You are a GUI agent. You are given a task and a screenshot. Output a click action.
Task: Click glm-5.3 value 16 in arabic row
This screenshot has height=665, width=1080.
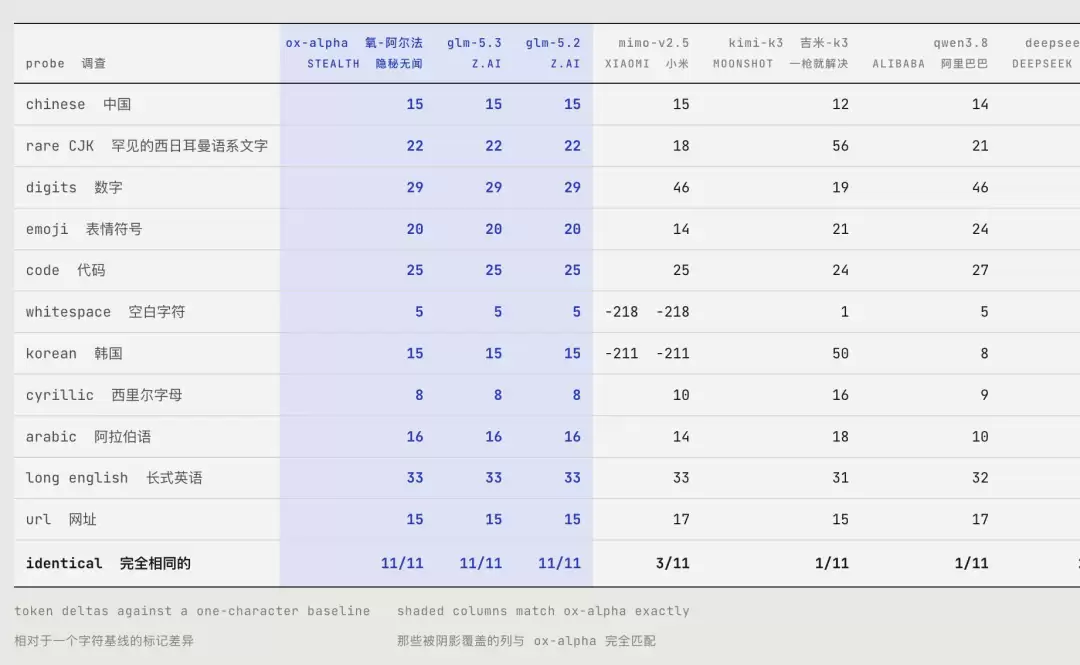(x=493, y=436)
